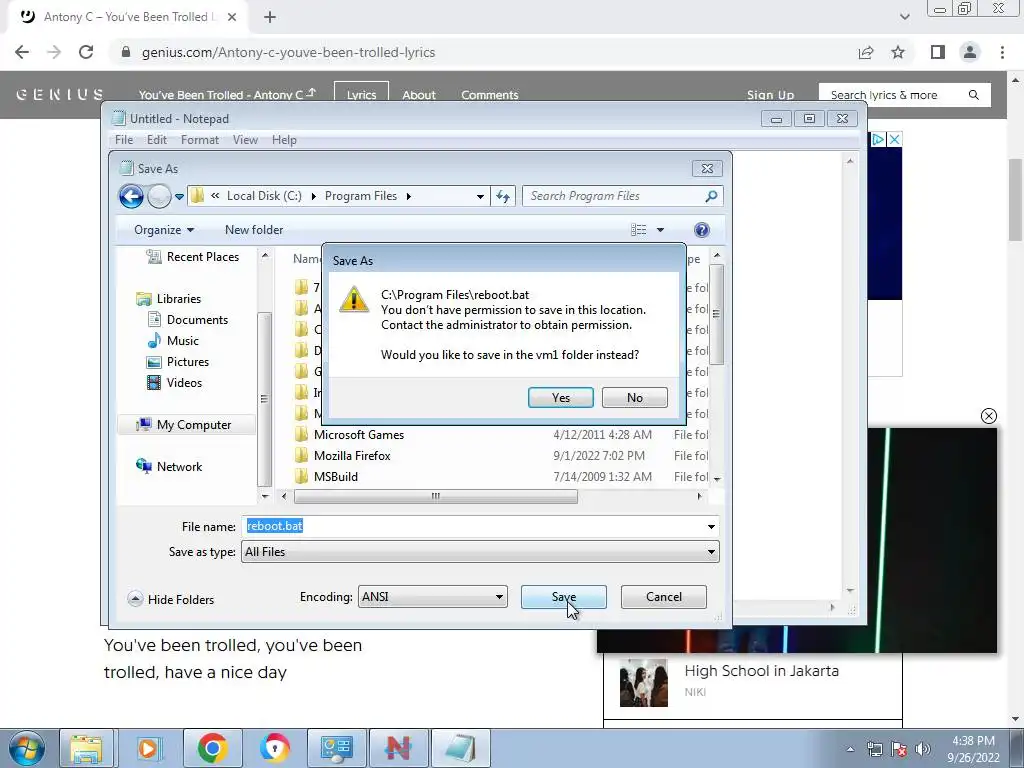The width and height of the screenshot is (1024, 768).
Task: Close the floating video player
Action: pyautogui.click(x=989, y=416)
